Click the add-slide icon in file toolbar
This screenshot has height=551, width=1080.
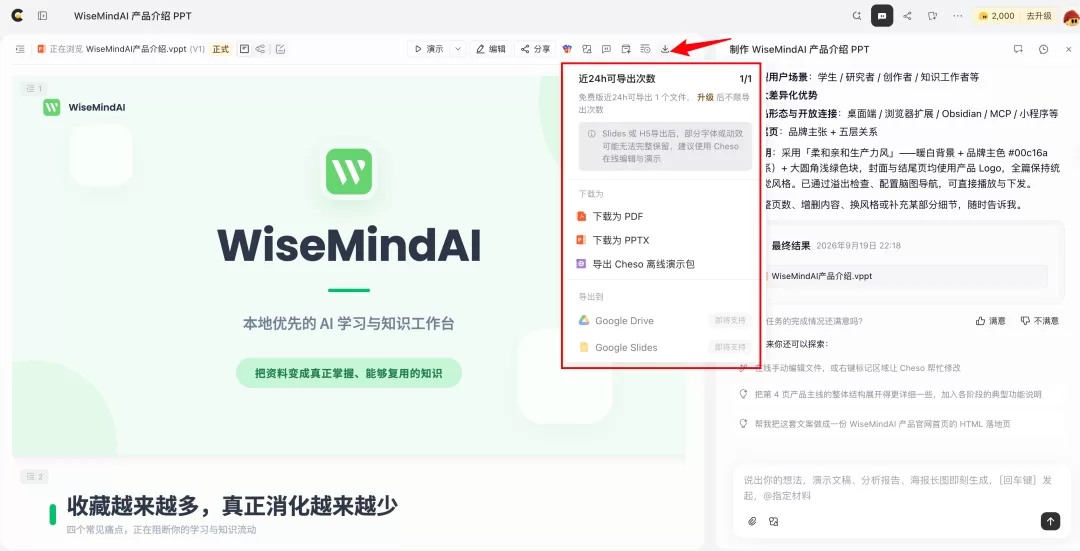pyautogui.click(x=626, y=49)
